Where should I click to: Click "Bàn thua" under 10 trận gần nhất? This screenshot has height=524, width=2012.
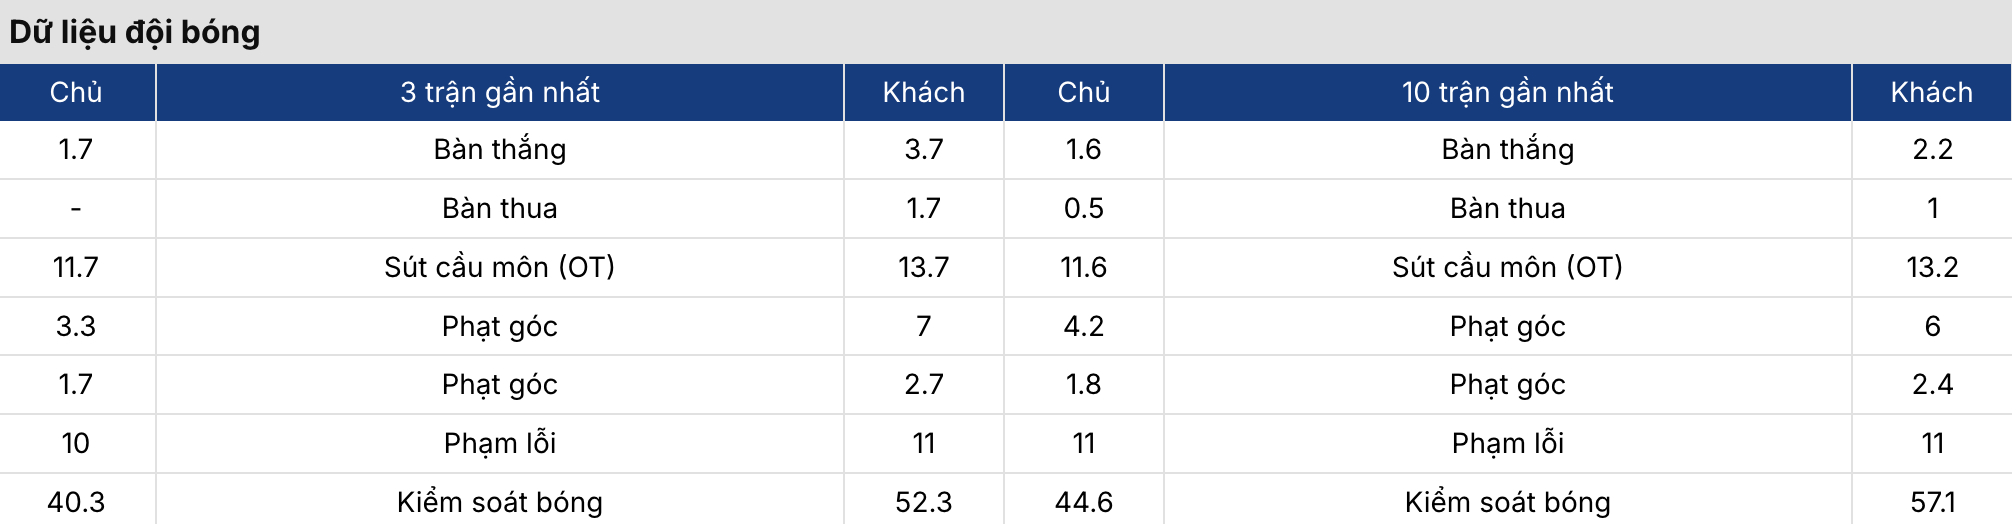click(x=1507, y=208)
